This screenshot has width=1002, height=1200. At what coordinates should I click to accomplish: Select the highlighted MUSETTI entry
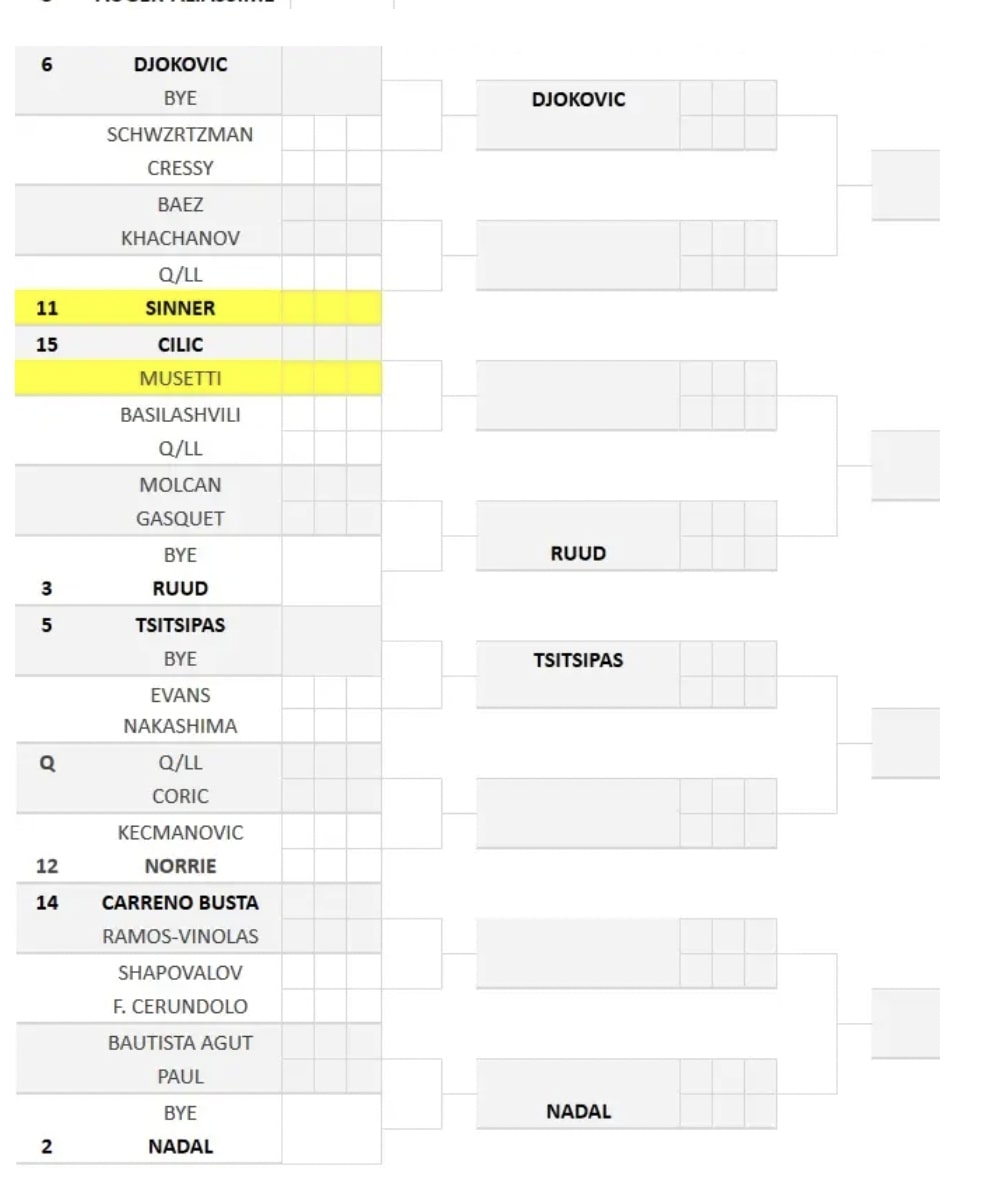click(180, 379)
